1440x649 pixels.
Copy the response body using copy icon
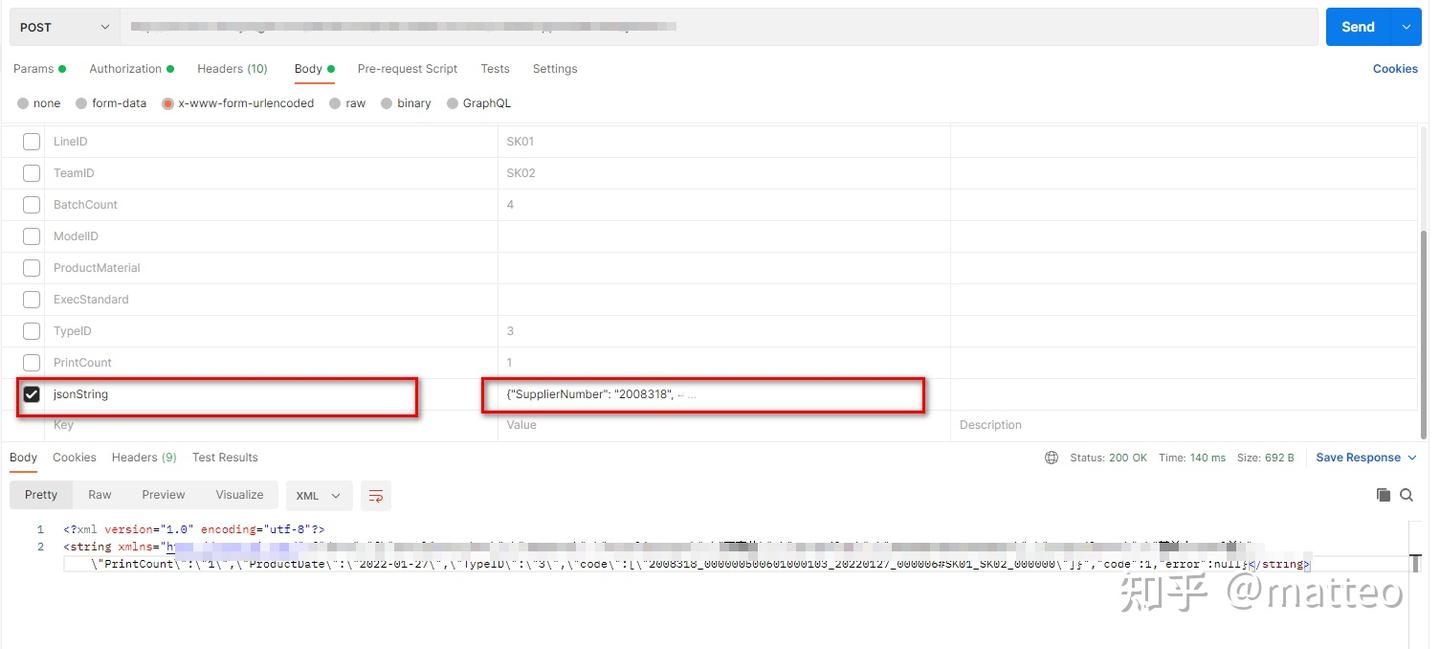(1383, 494)
